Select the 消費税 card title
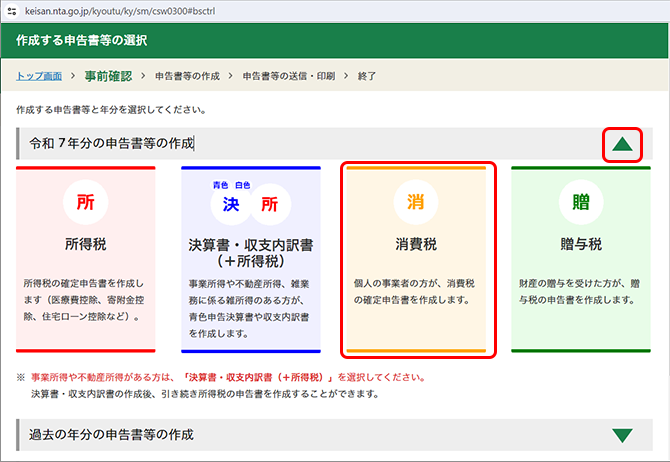This screenshot has height=462, width=670. point(416,244)
